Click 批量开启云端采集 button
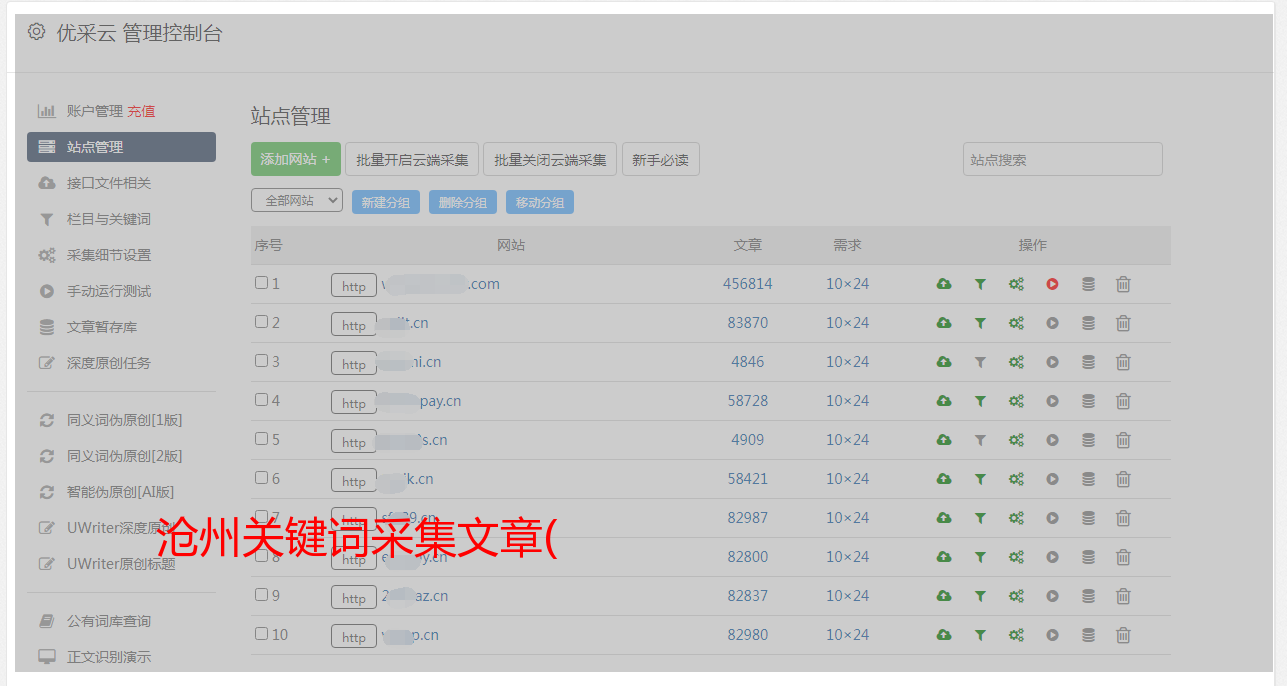This screenshot has height=686, width=1287. point(412,159)
